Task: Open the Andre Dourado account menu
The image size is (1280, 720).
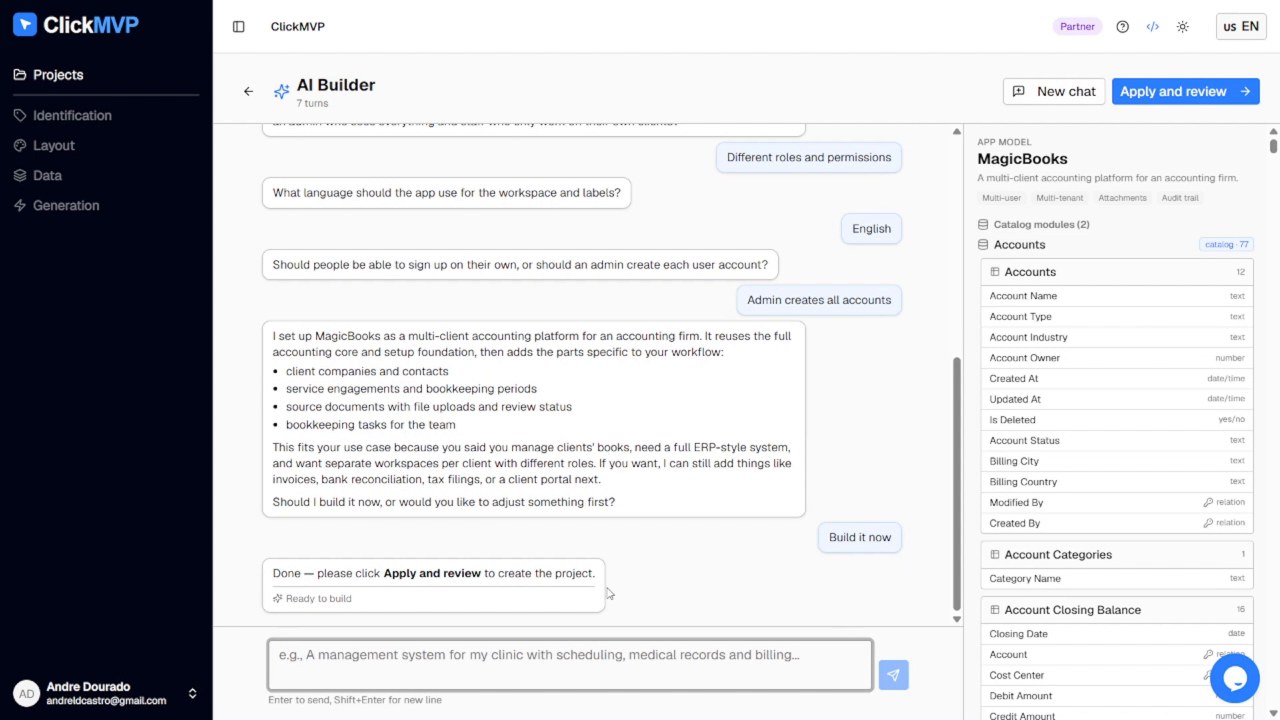Action: [x=106, y=693]
